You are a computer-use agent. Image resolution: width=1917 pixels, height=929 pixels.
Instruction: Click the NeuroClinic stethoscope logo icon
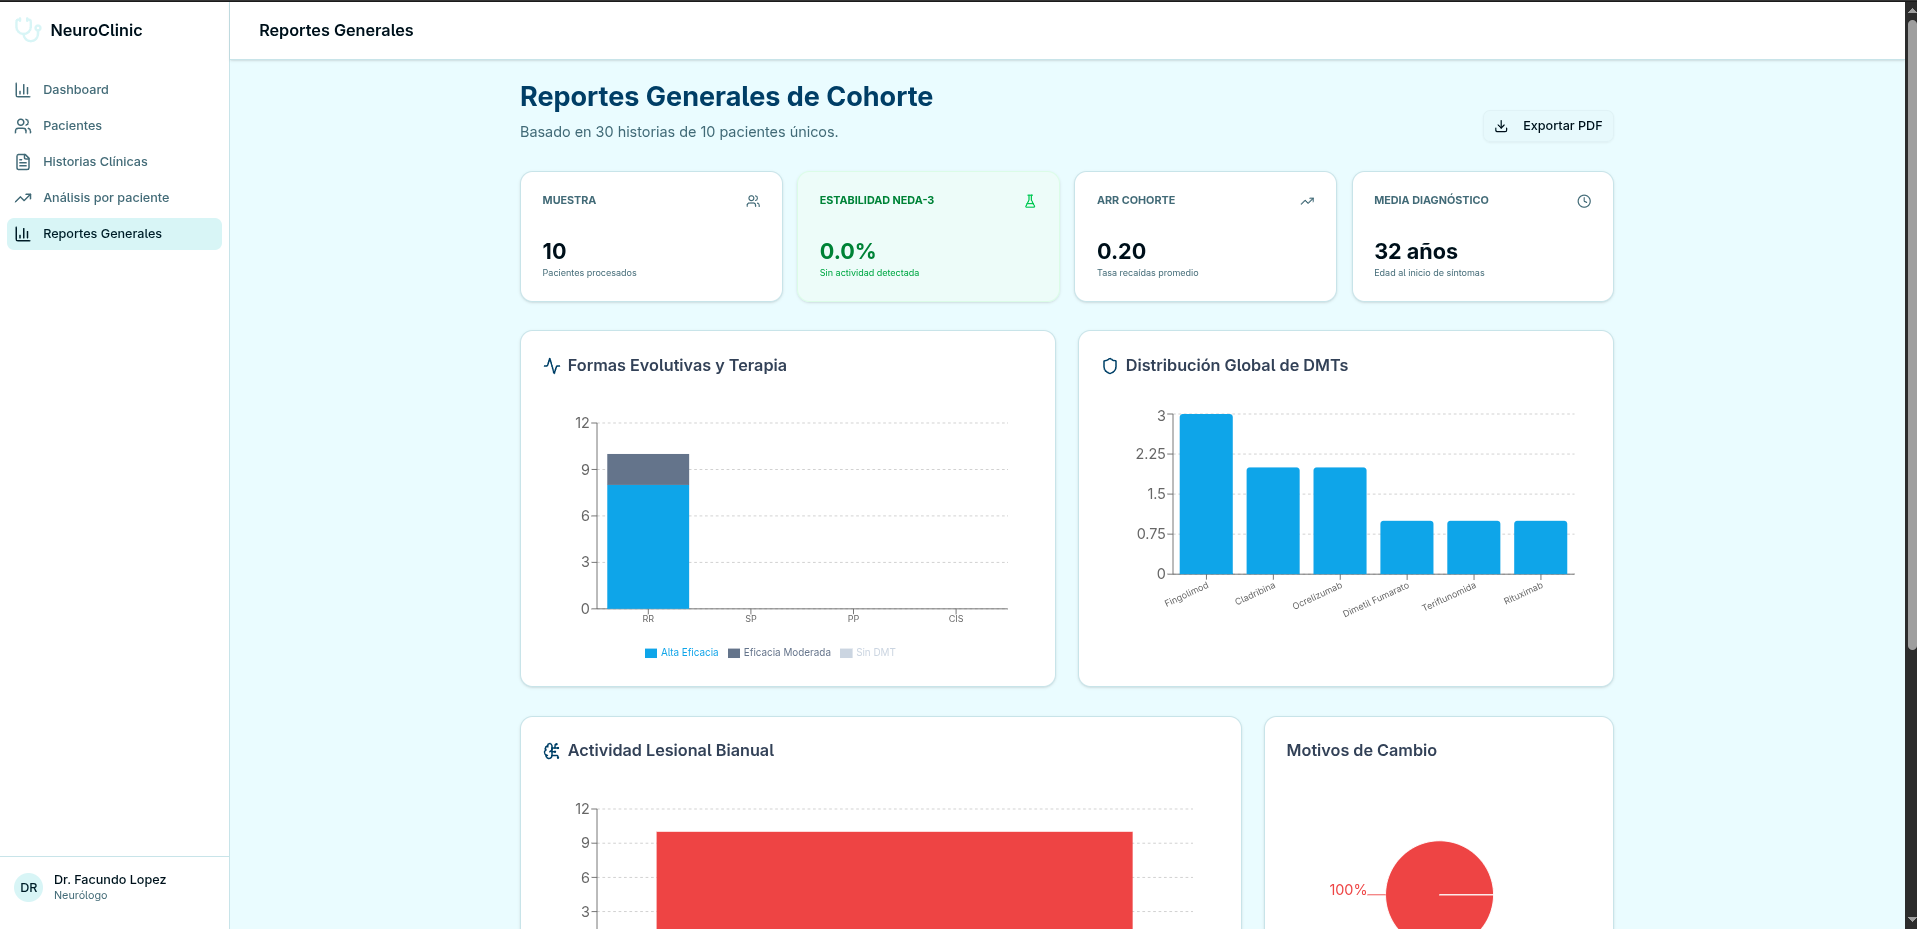point(28,30)
